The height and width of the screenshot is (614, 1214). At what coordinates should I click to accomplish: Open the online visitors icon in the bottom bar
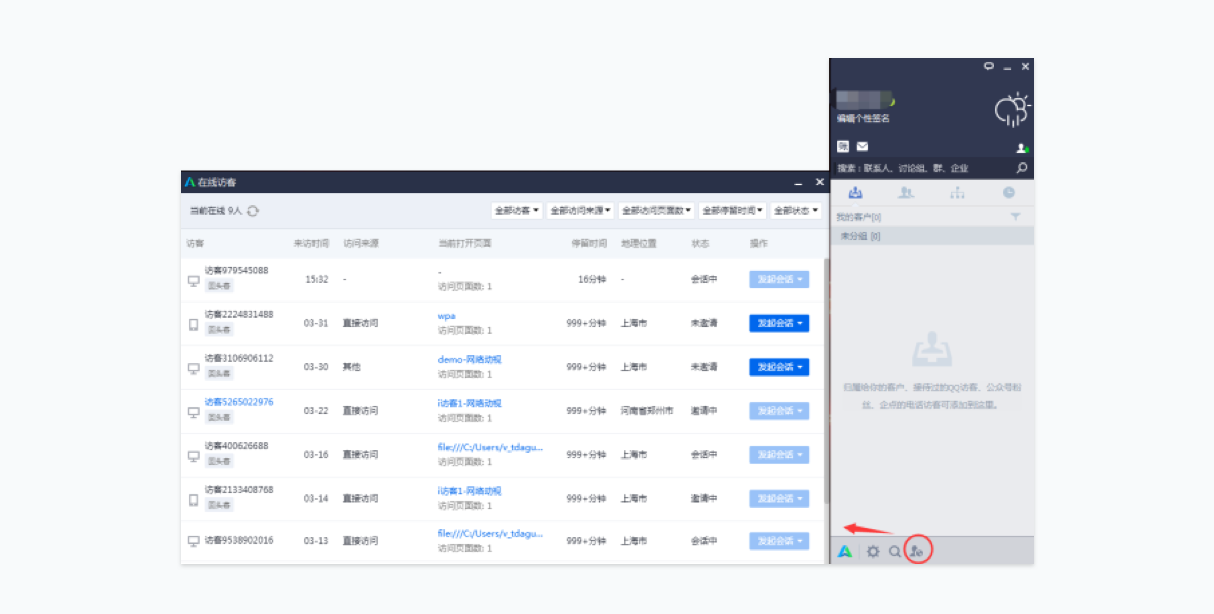pos(917,551)
